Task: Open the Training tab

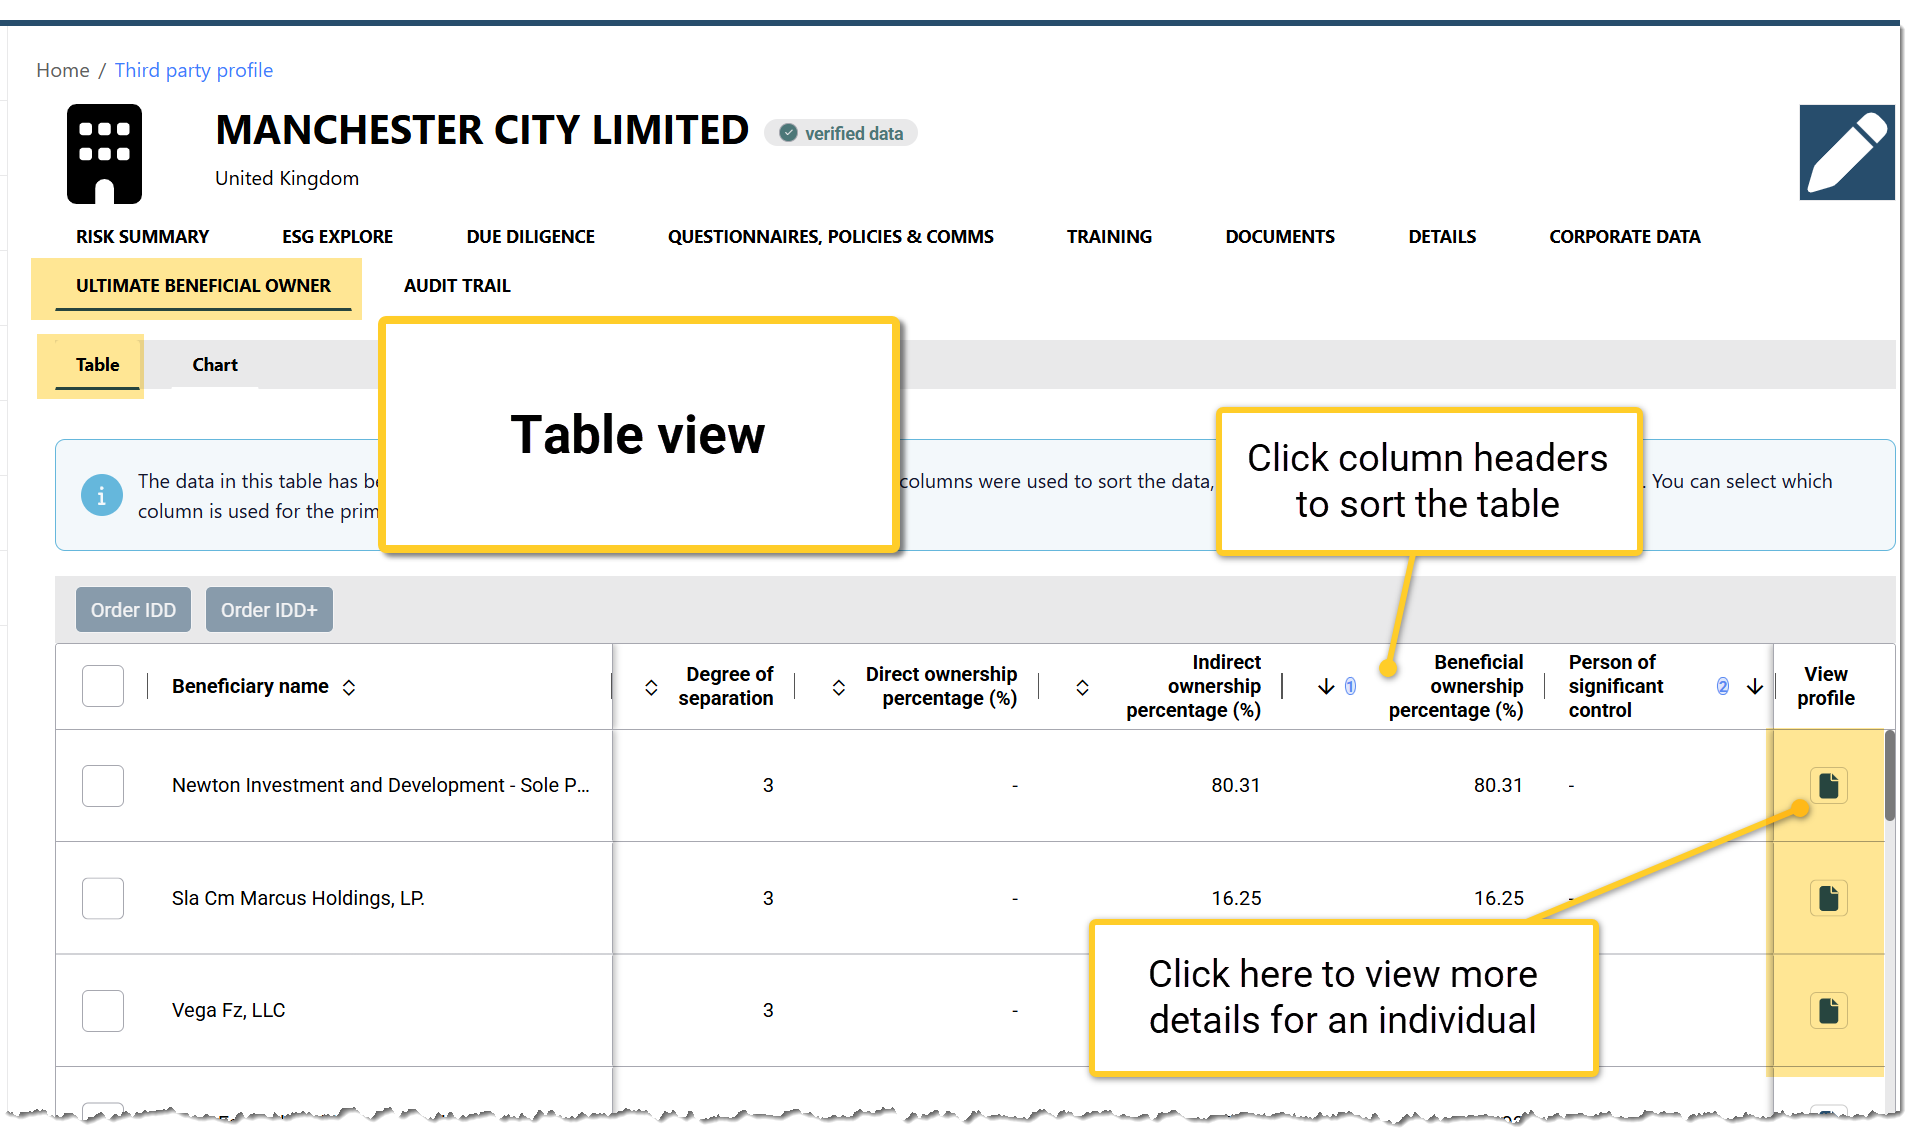Action: pyautogui.click(x=1109, y=237)
